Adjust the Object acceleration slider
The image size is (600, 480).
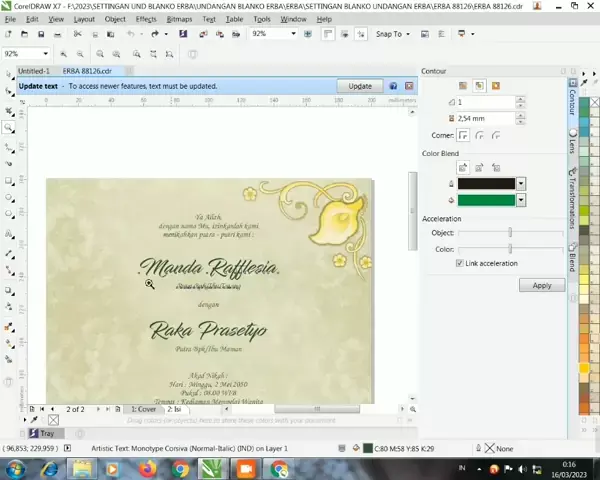coord(510,232)
